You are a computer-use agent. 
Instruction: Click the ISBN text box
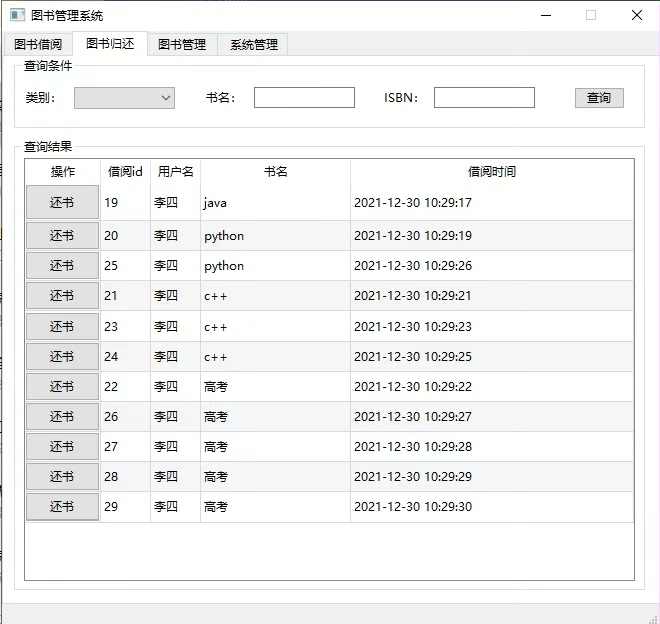(x=484, y=98)
